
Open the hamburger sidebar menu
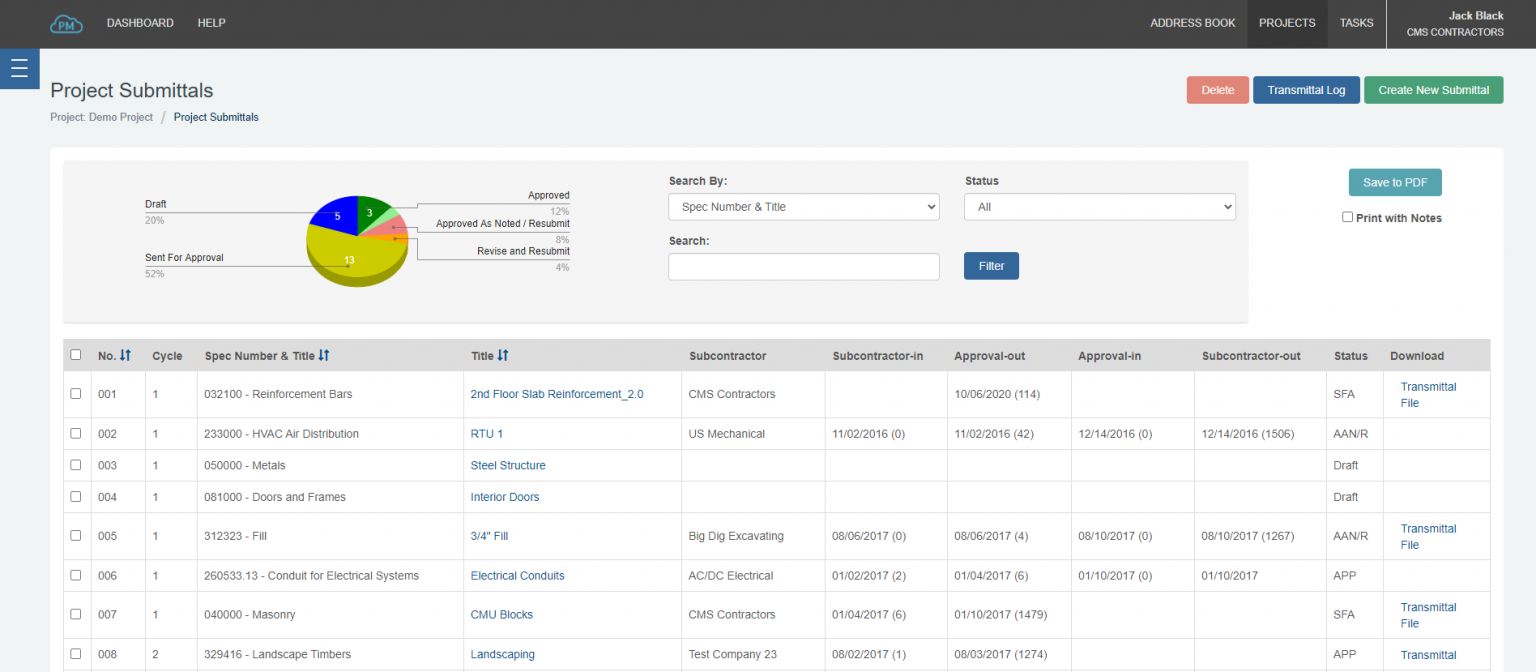click(x=19, y=68)
